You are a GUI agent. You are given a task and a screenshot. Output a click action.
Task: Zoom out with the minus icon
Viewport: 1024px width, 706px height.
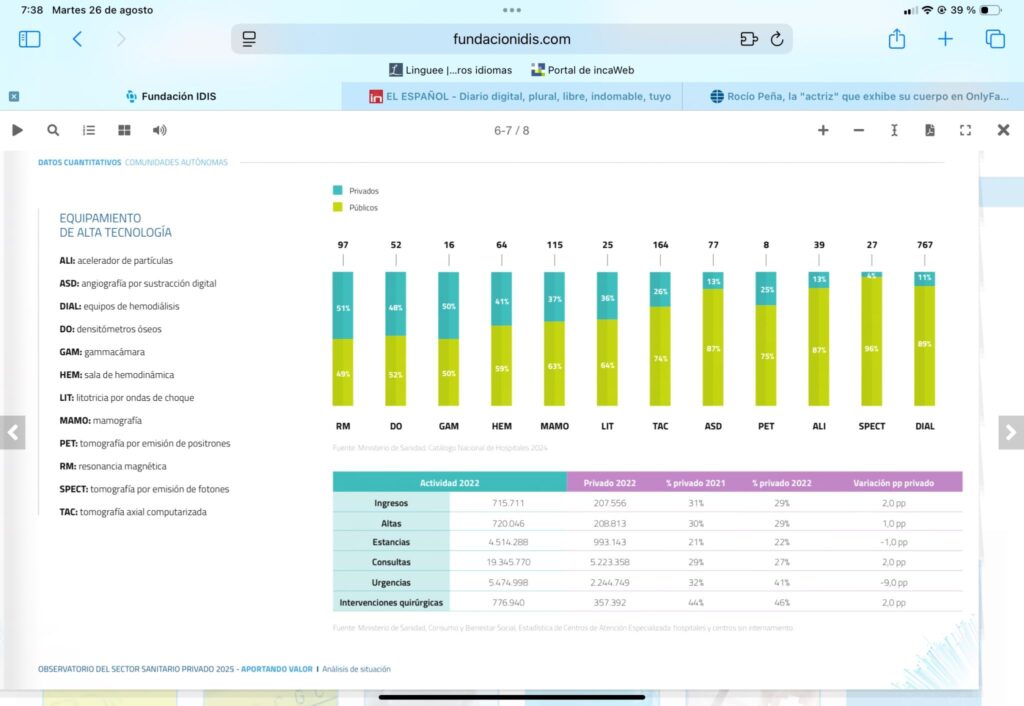pyautogui.click(x=858, y=130)
